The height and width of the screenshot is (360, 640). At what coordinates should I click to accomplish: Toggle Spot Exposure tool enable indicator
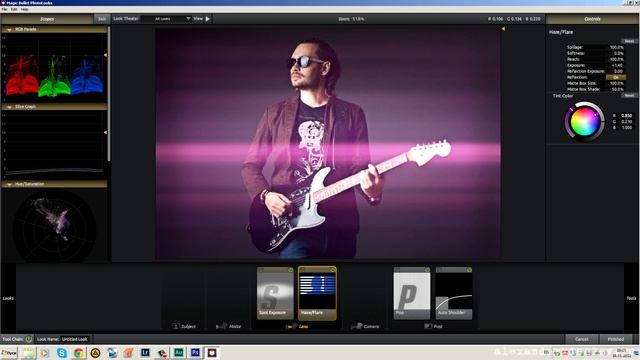tap(290, 270)
